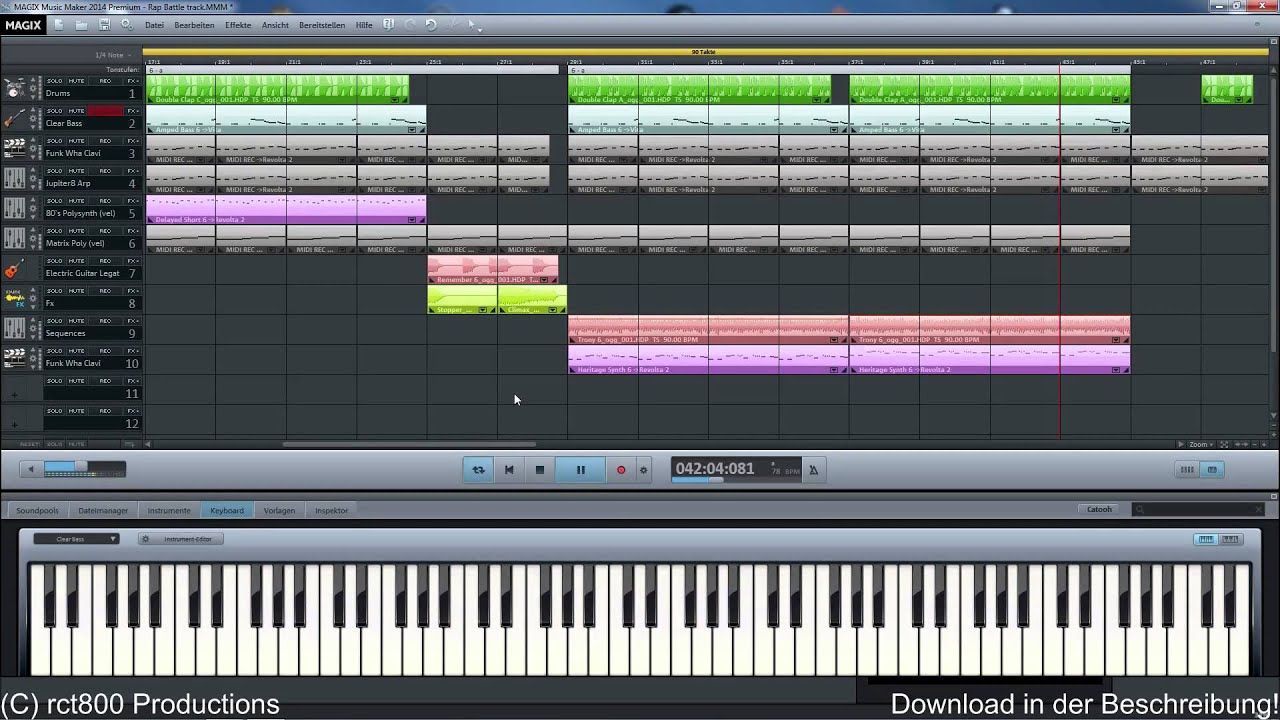Screen dimensions: 1280x720
Task: Open FX dropdown on Fx track 8
Action: (133, 291)
